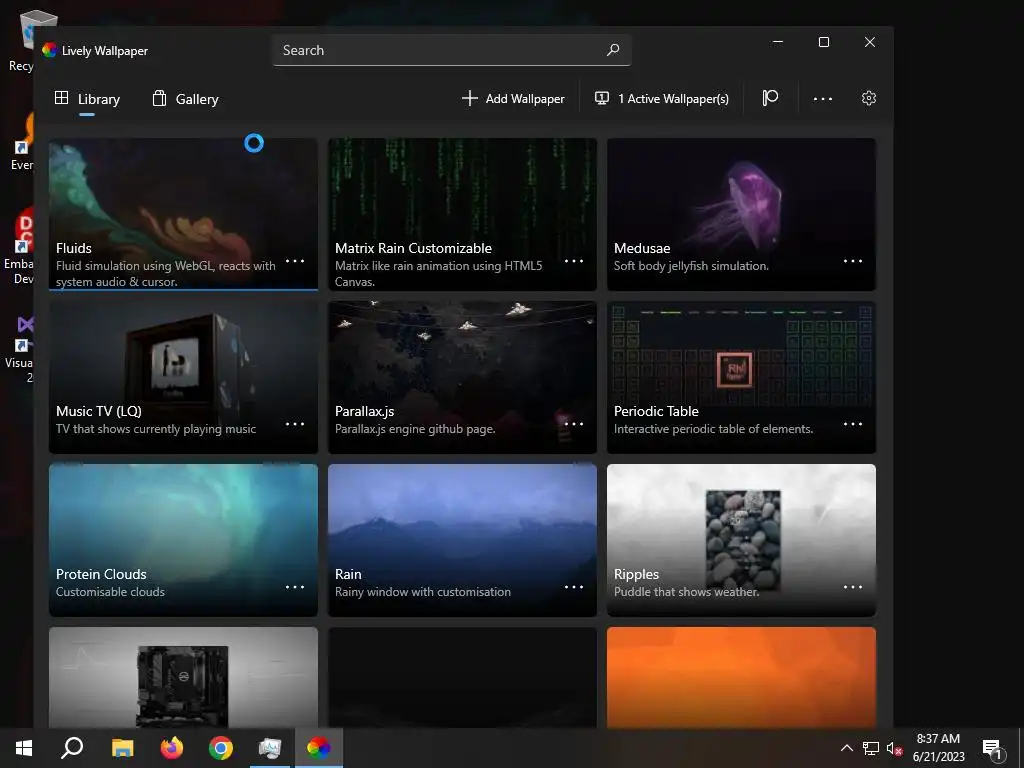This screenshot has height=768, width=1024.
Task: Open more options for Music TV (LQ)
Action: point(295,424)
